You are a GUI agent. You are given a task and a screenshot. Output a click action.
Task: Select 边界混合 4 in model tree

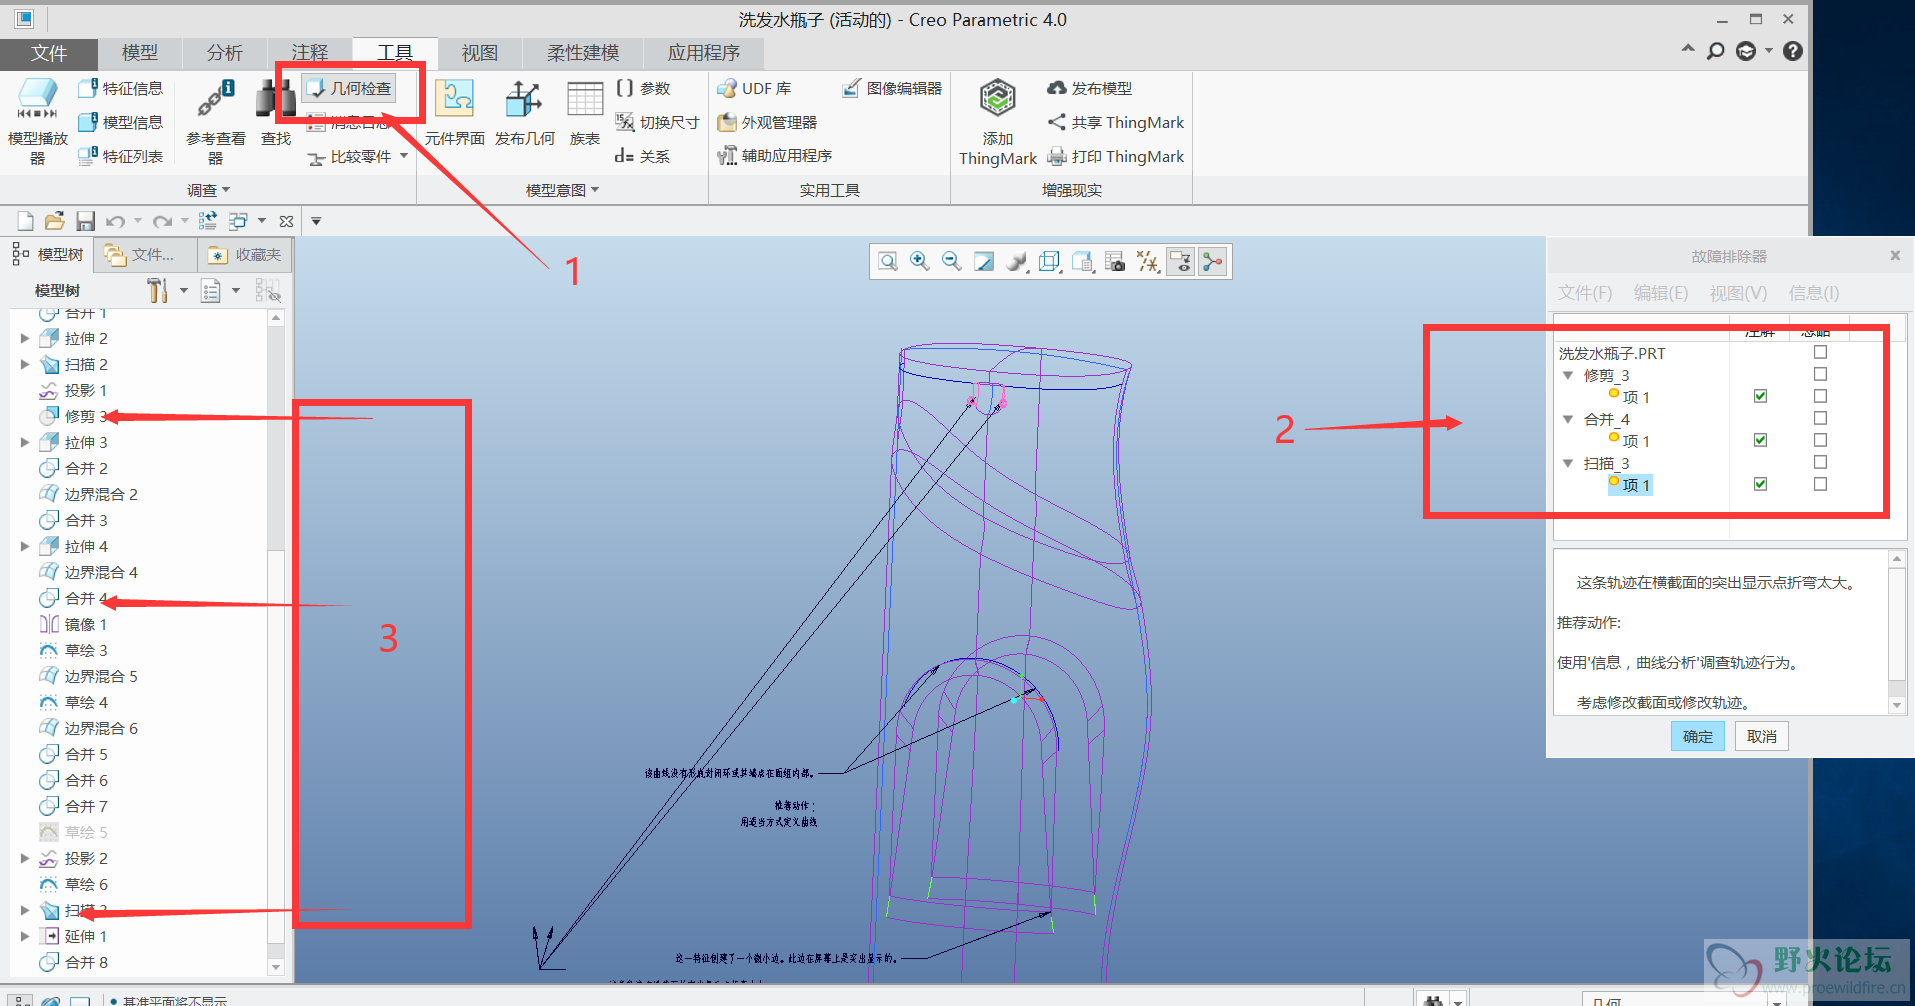(89, 572)
